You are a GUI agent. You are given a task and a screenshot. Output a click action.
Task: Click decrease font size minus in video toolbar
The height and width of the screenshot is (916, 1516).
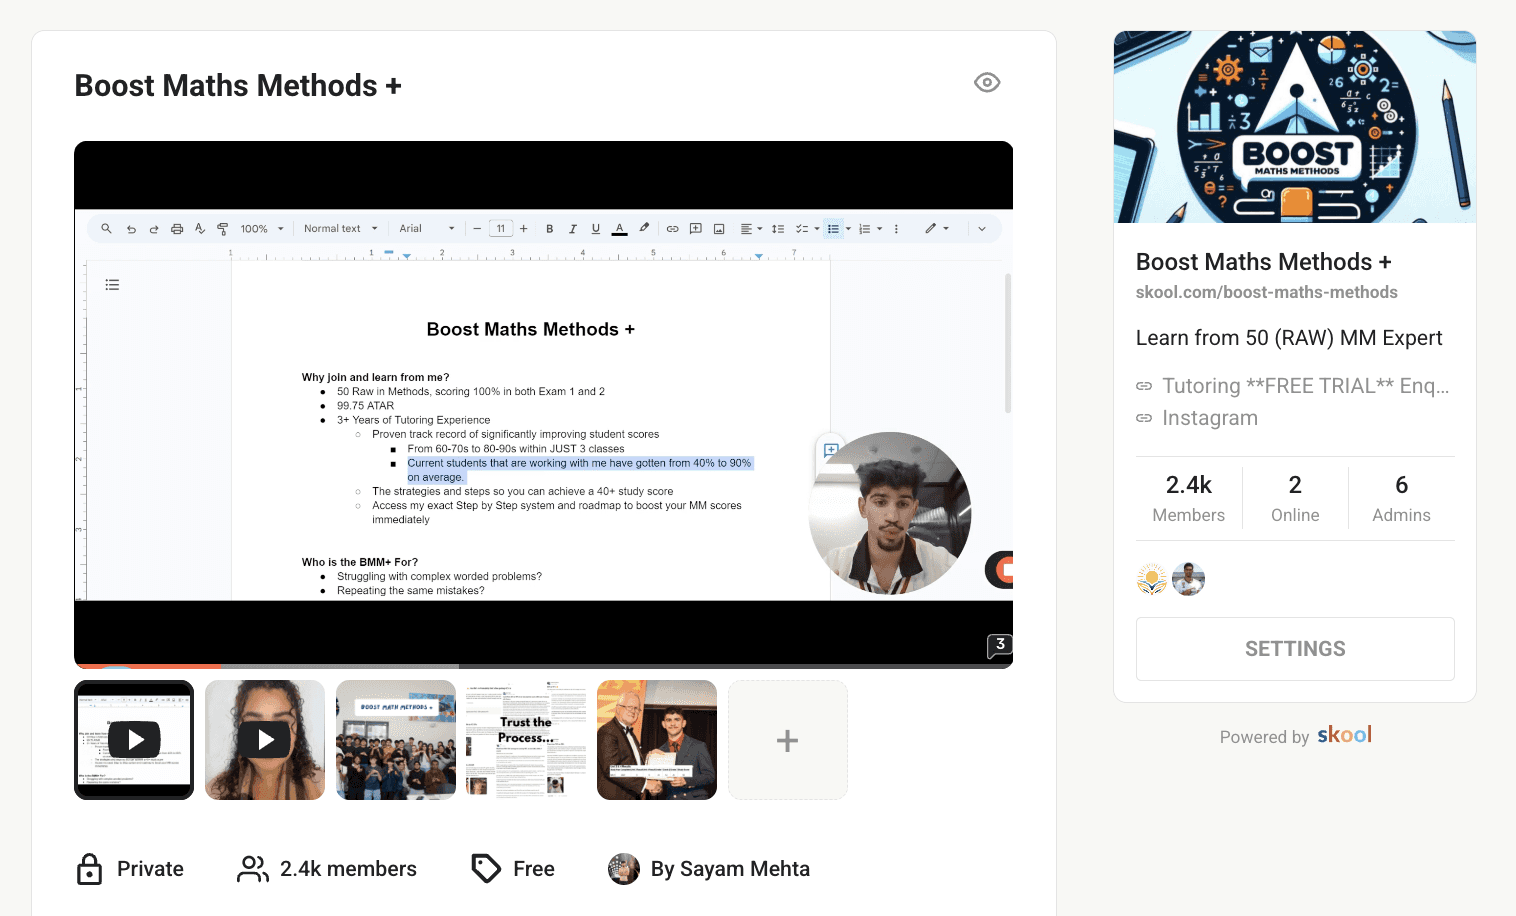[477, 229]
